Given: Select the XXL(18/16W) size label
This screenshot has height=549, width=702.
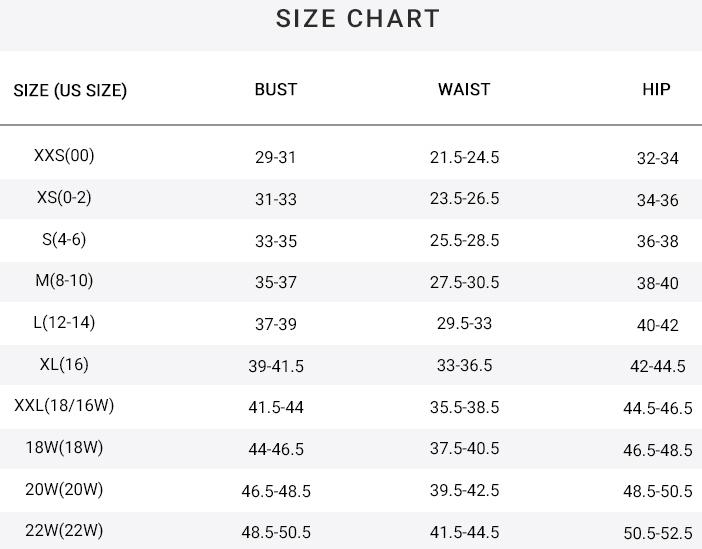Looking at the screenshot, I should tap(64, 405).
